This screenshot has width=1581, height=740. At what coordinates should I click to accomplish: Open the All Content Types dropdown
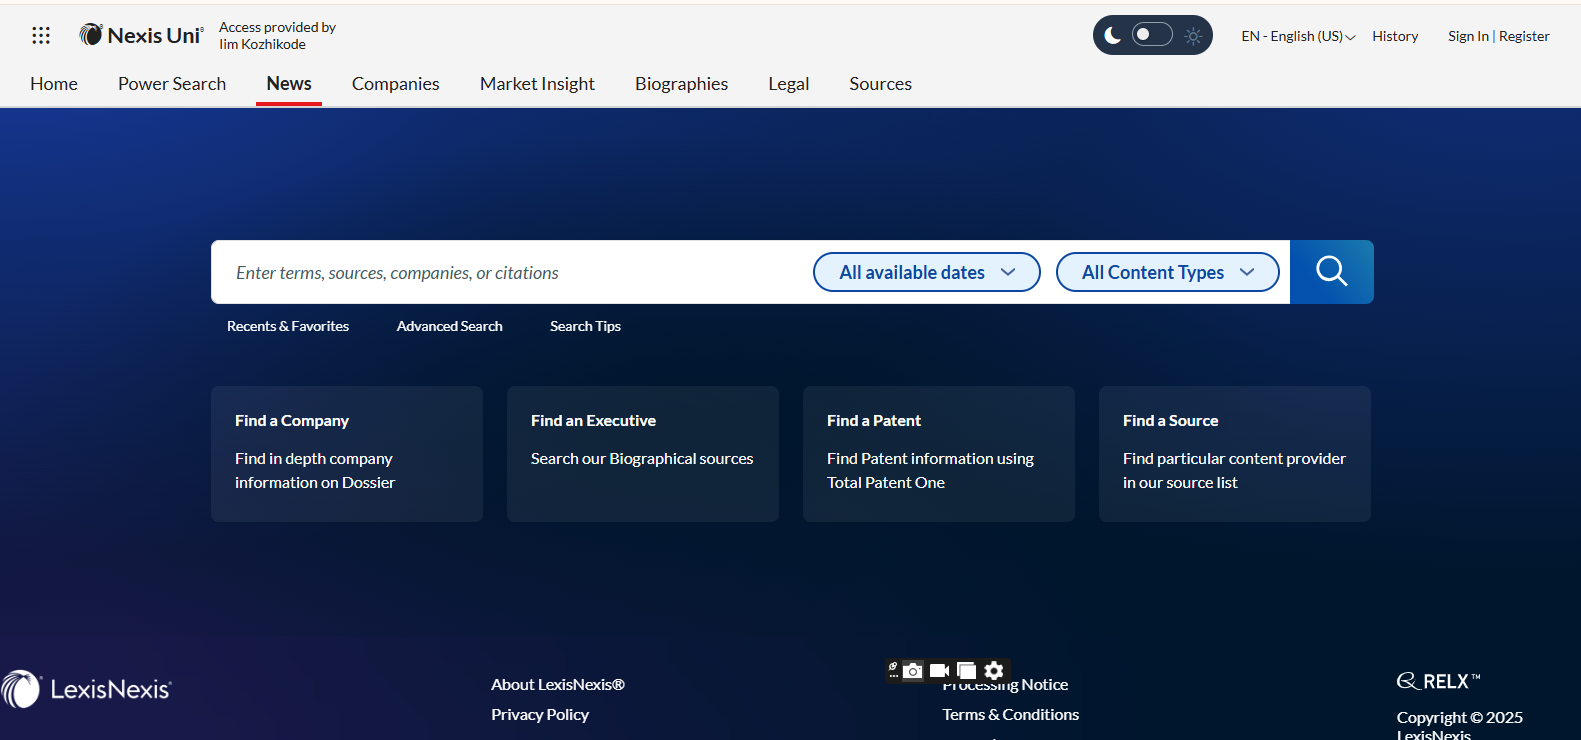pos(1167,272)
